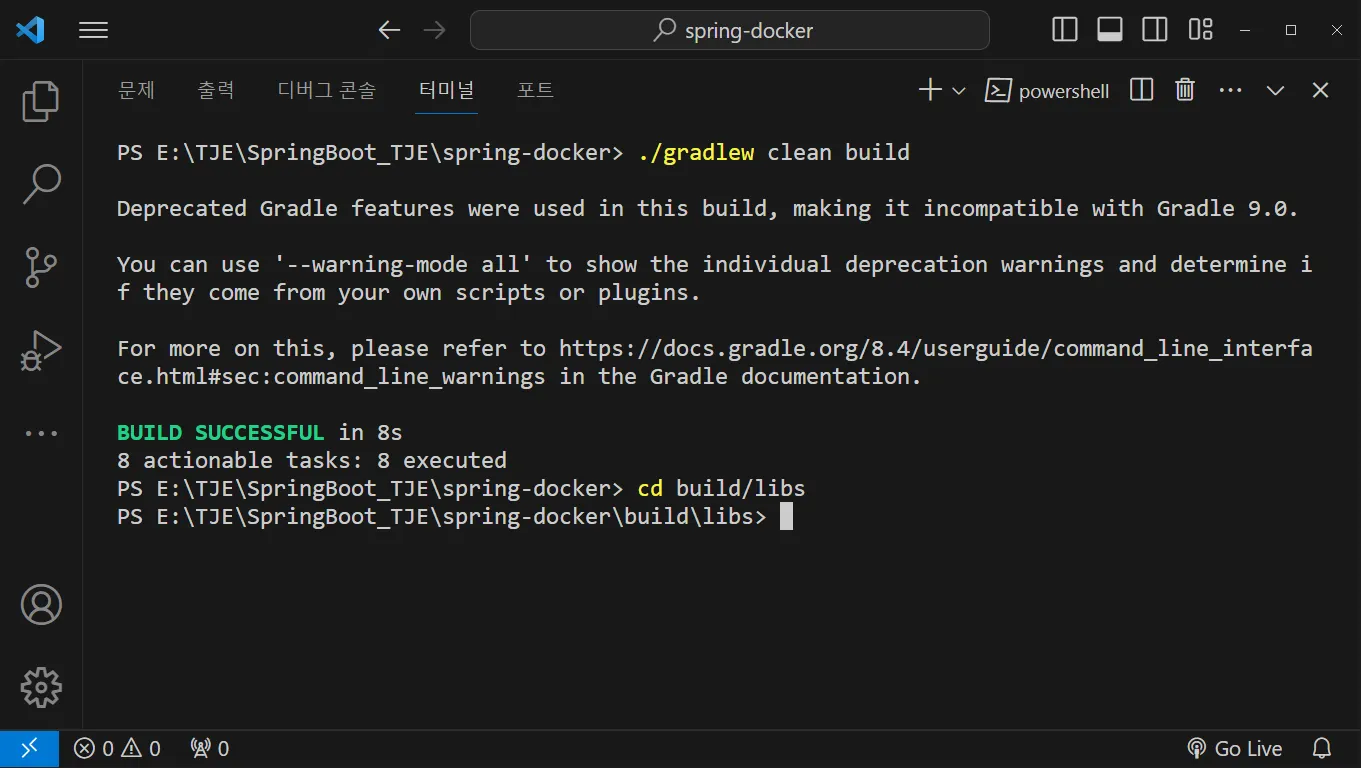The height and width of the screenshot is (768, 1361).
Task: Close the terminal panel
Action: click(1320, 90)
